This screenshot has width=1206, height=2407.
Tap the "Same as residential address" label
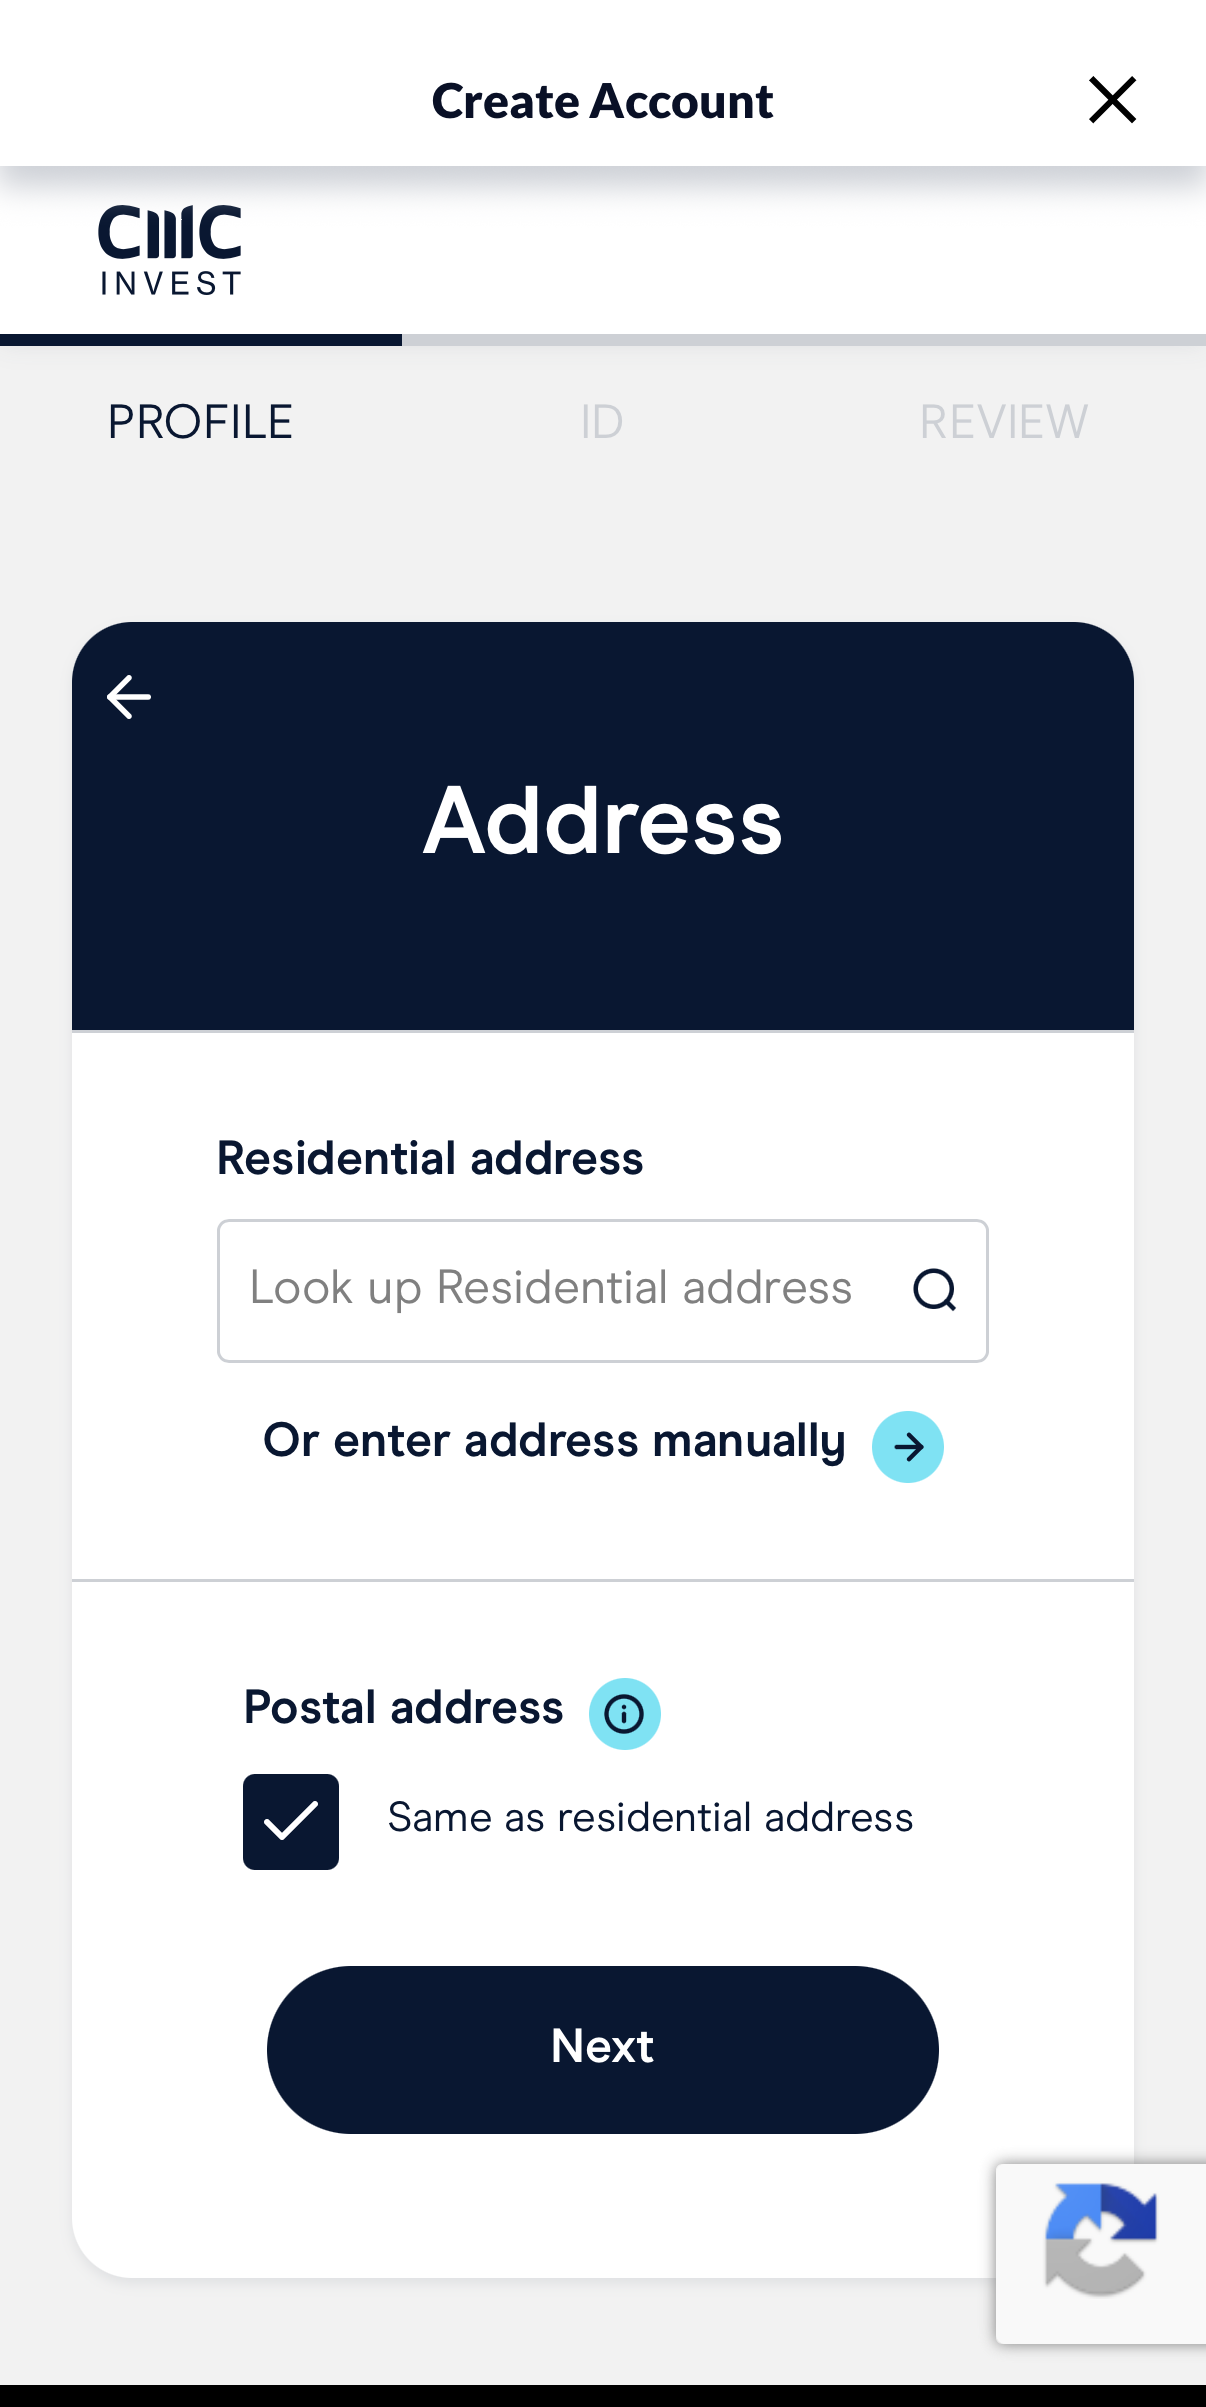point(650,1817)
